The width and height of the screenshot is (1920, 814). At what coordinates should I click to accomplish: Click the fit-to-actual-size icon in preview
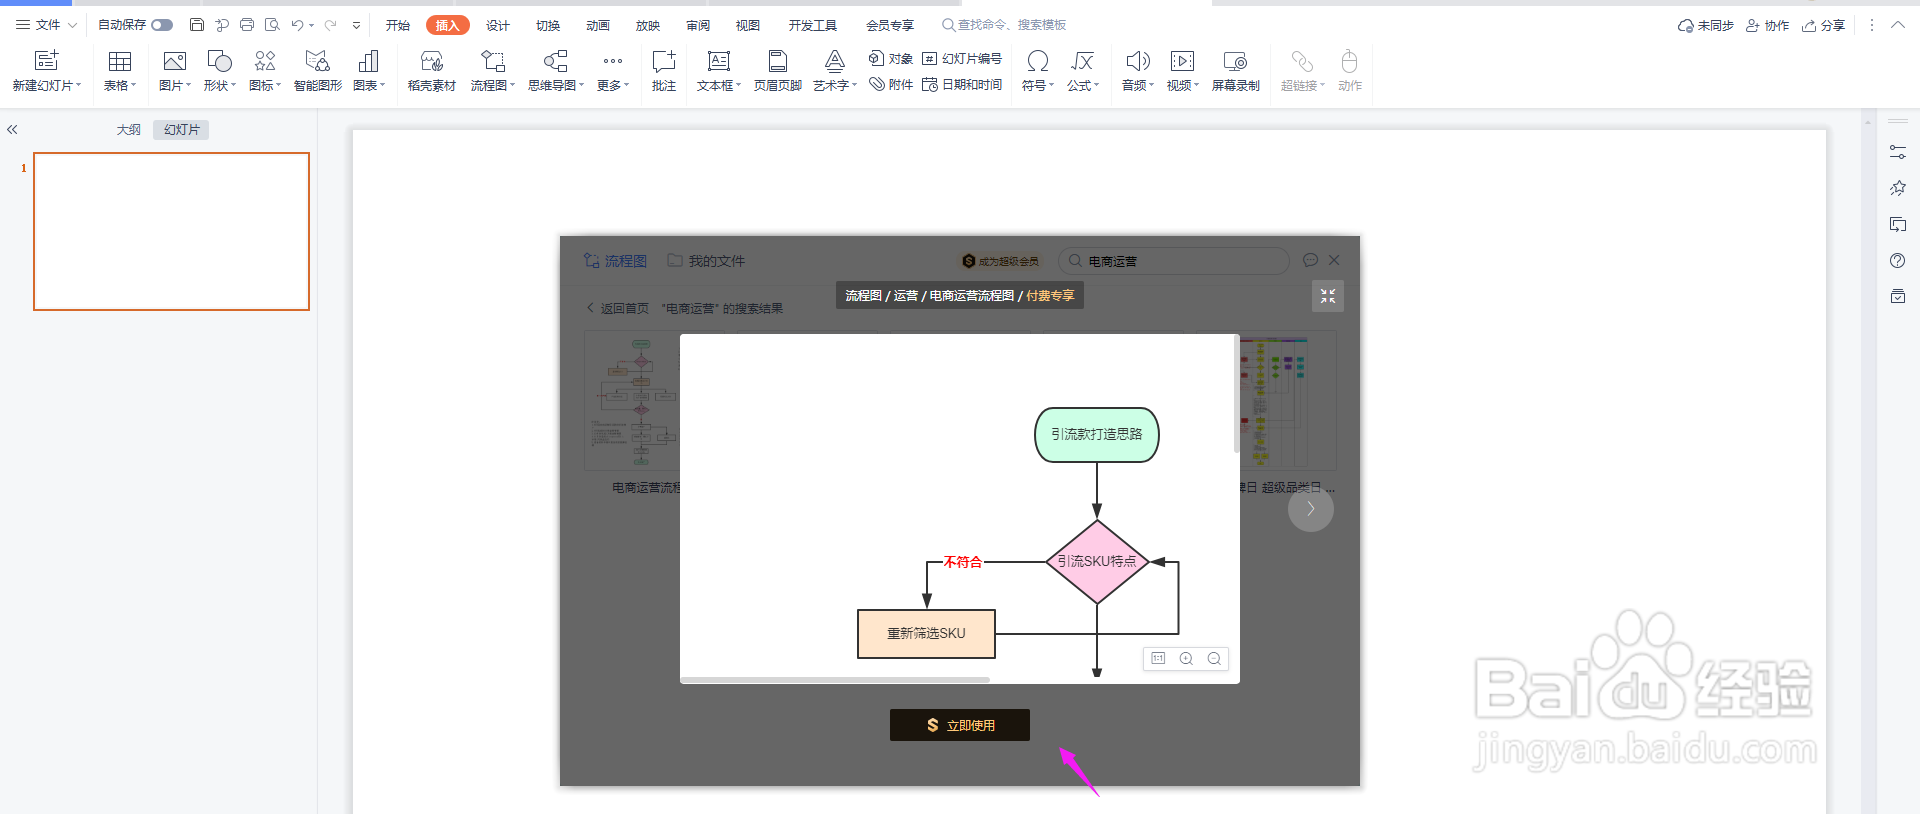[x=1158, y=658]
